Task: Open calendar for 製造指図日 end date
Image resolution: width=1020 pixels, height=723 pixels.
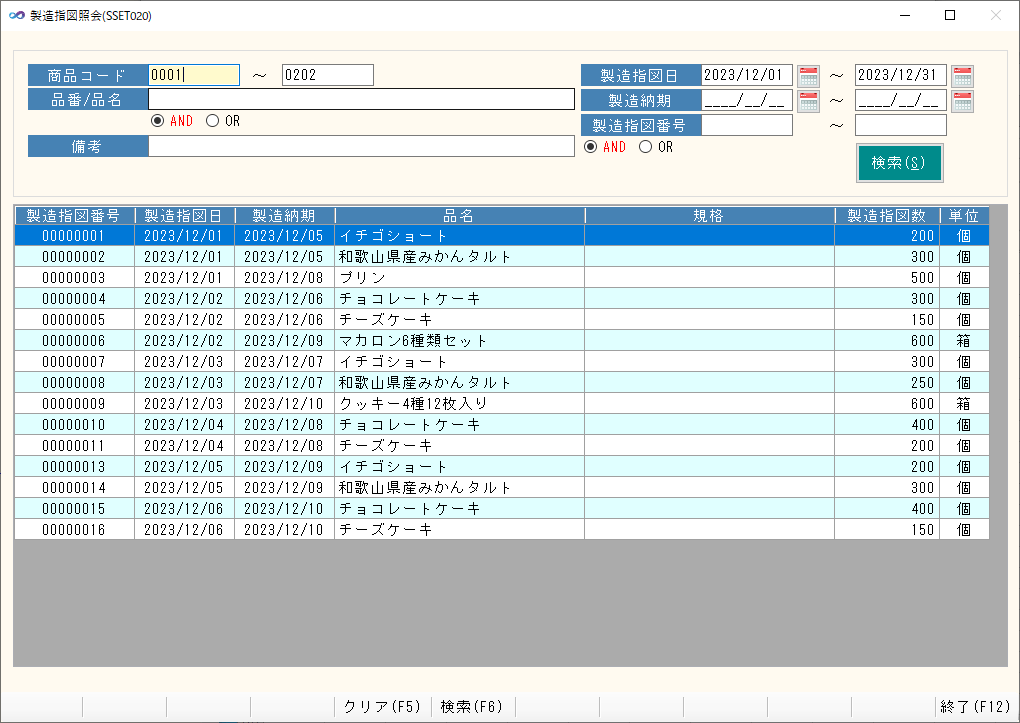Action: [962, 76]
